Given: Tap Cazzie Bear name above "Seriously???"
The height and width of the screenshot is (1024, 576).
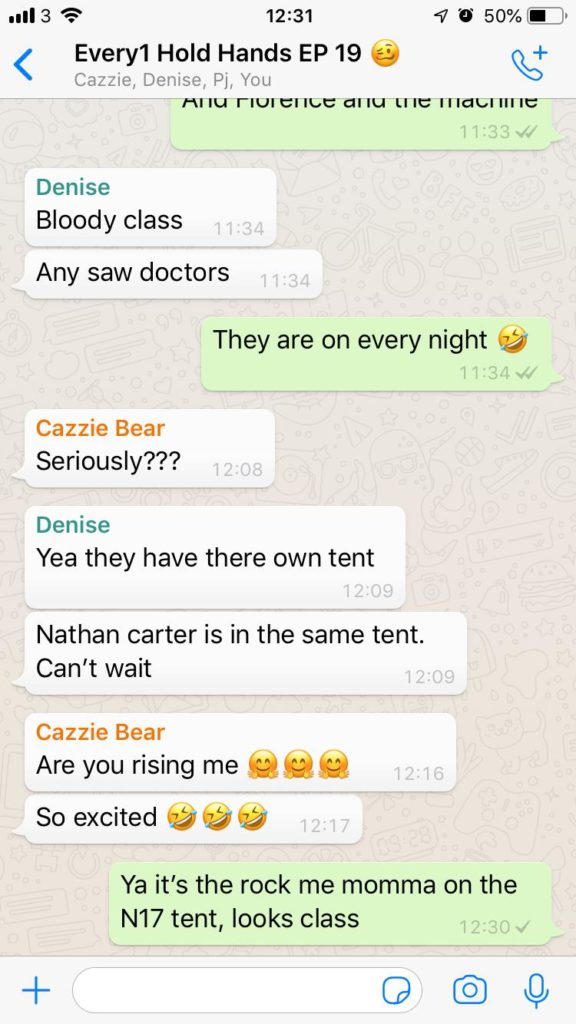Looking at the screenshot, I should tap(100, 428).
